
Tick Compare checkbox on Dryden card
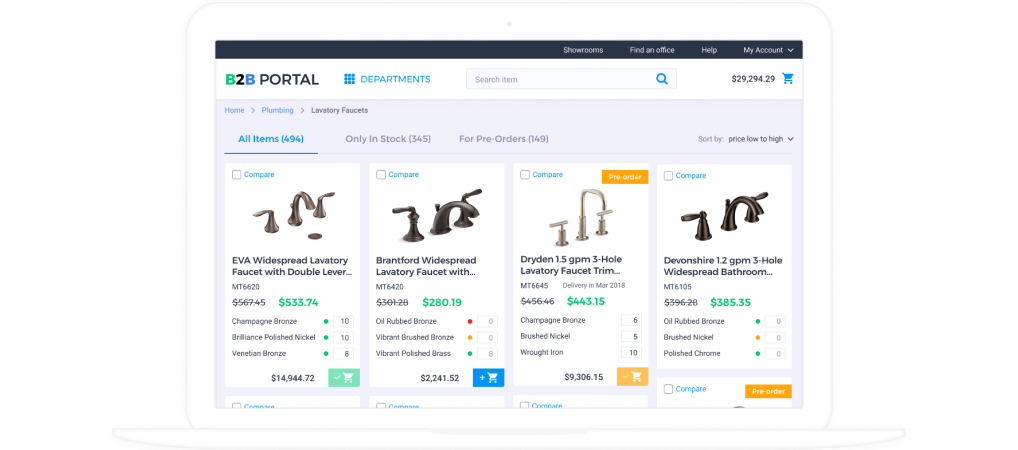pyautogui.click(x=525, y=175)
